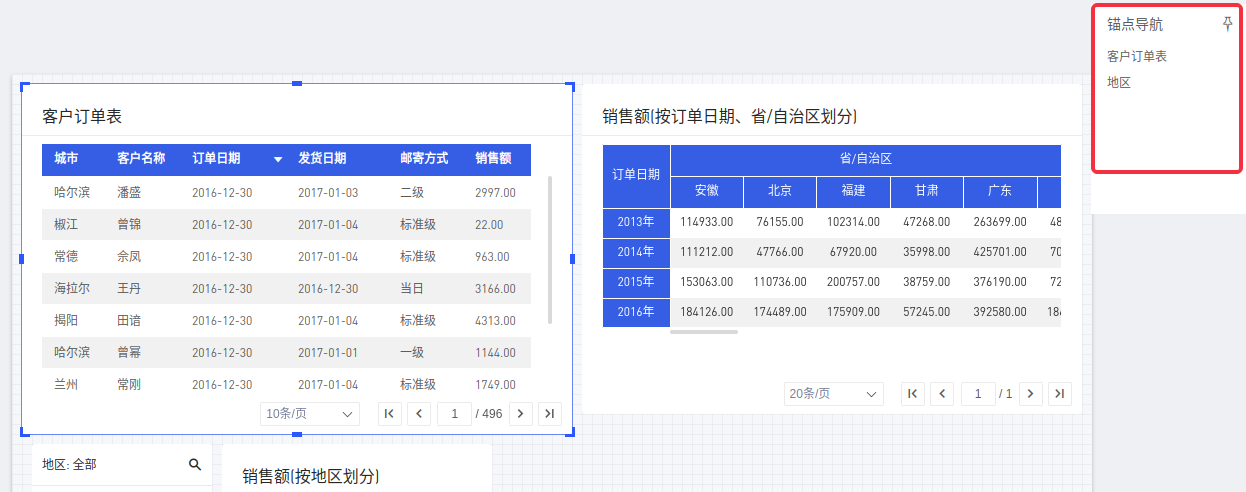Navigate to 地区 anchor link
Image resolution: width=1246 pixels, height=492 pixels.
[x=1119, y=82]
